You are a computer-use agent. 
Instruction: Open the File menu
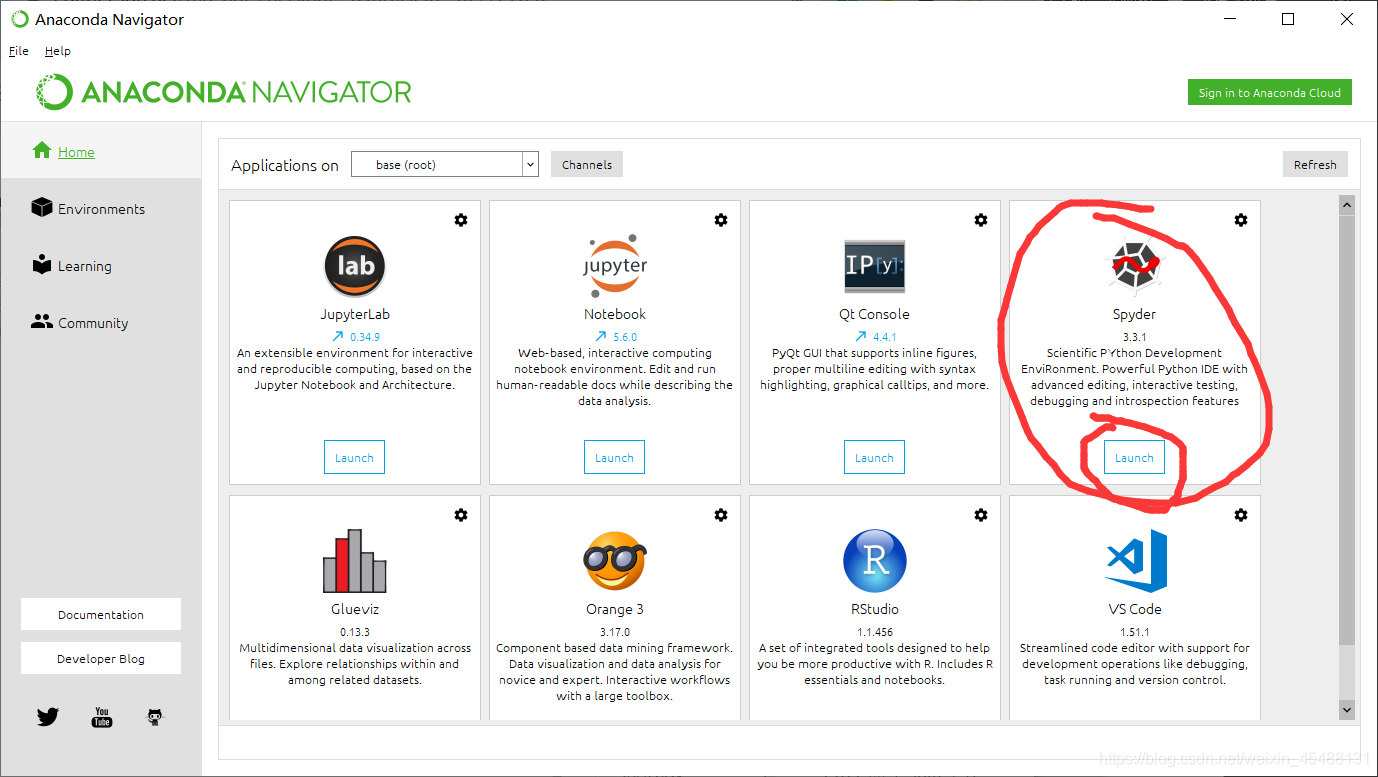point(19,51)
